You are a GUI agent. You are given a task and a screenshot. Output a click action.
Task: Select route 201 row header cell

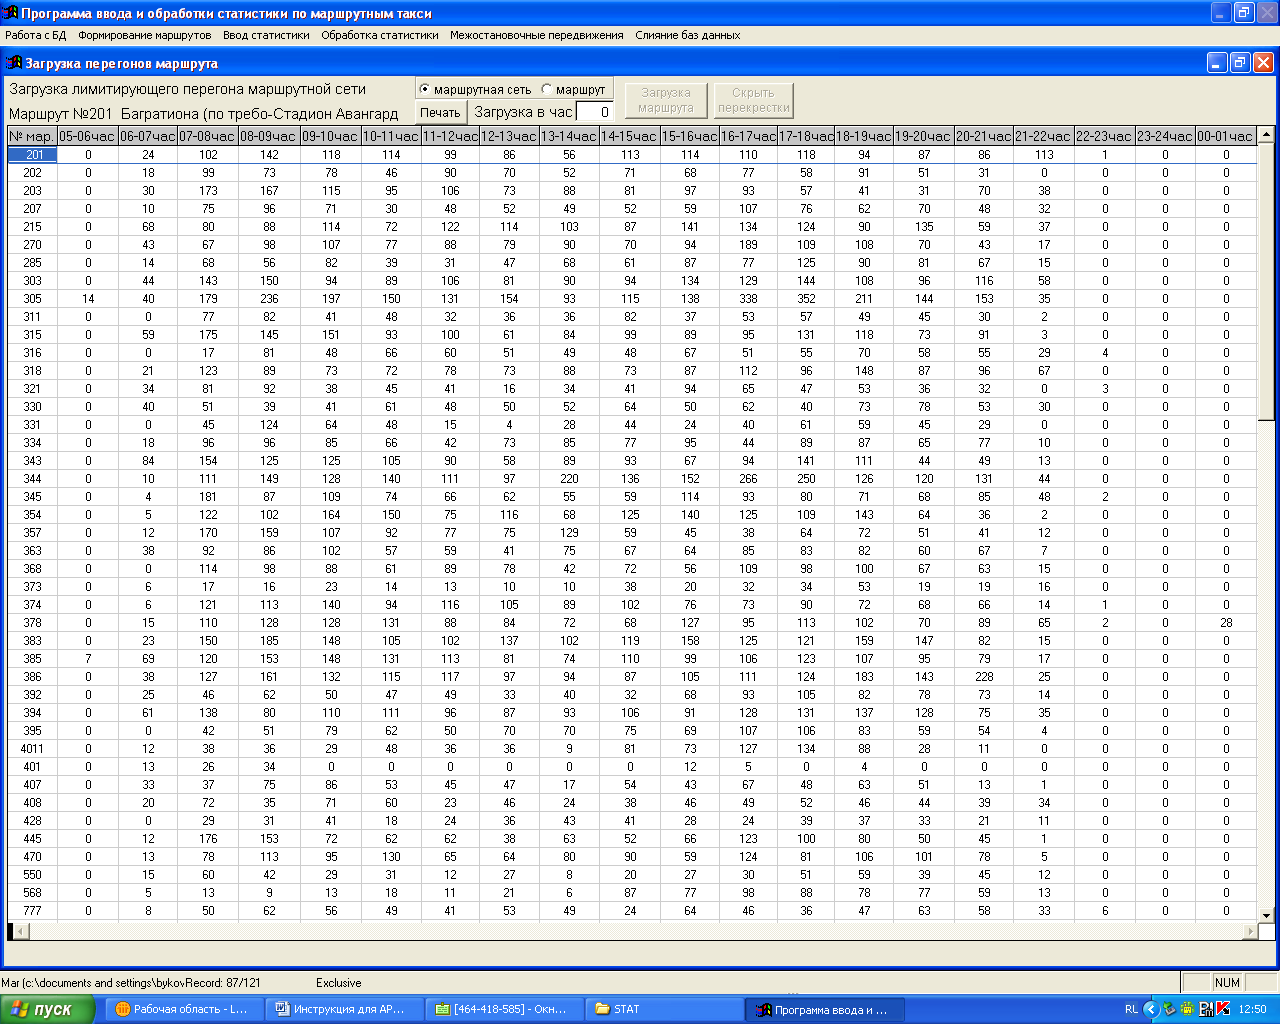click(x=32, y=155)
